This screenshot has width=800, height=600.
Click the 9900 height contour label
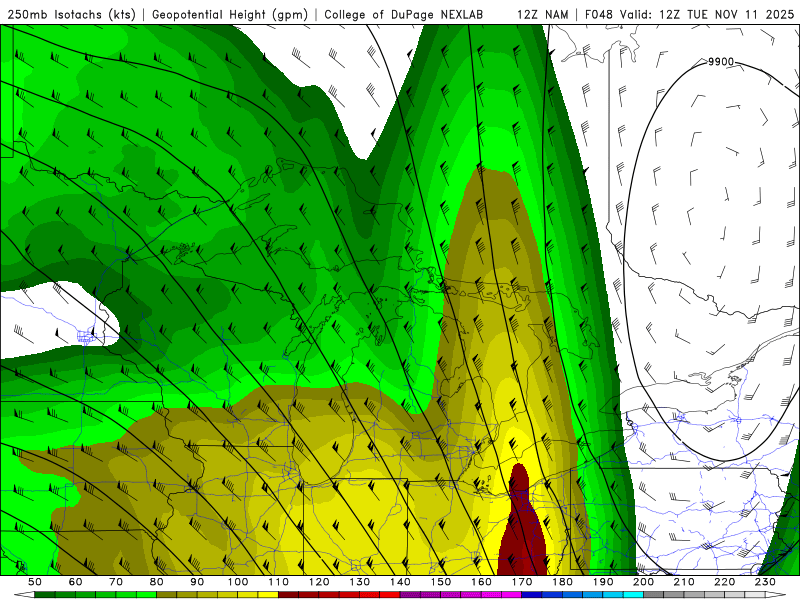(x=720, y=62)
